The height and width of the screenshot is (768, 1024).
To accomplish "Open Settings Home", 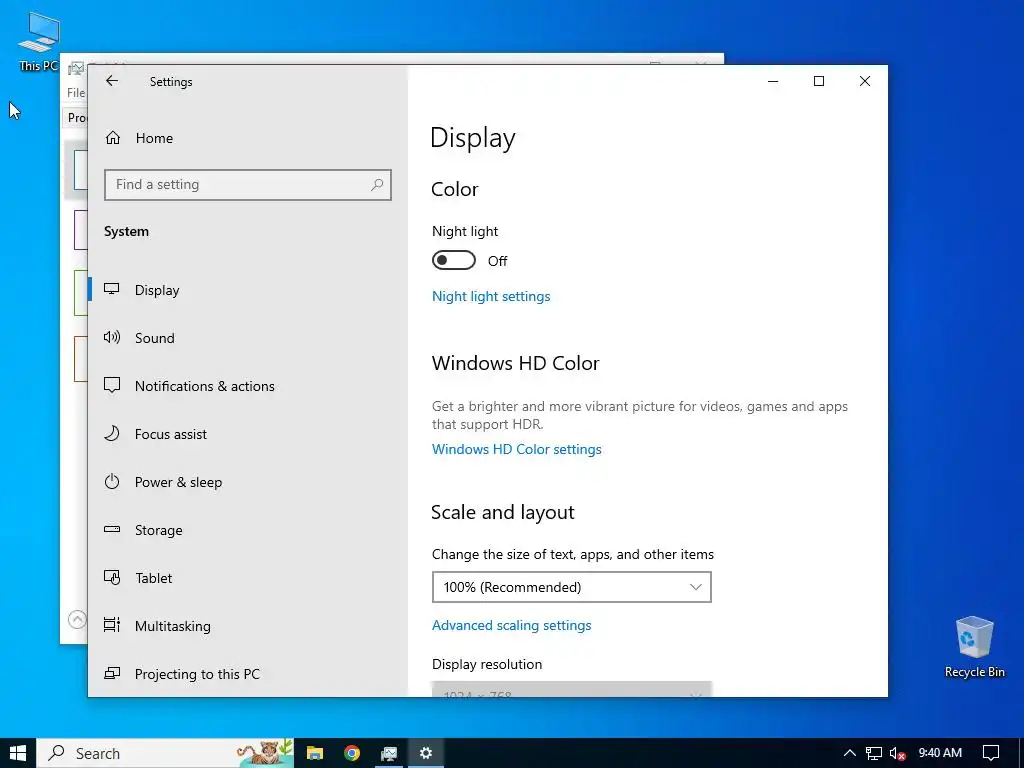I will click(154, 138).
